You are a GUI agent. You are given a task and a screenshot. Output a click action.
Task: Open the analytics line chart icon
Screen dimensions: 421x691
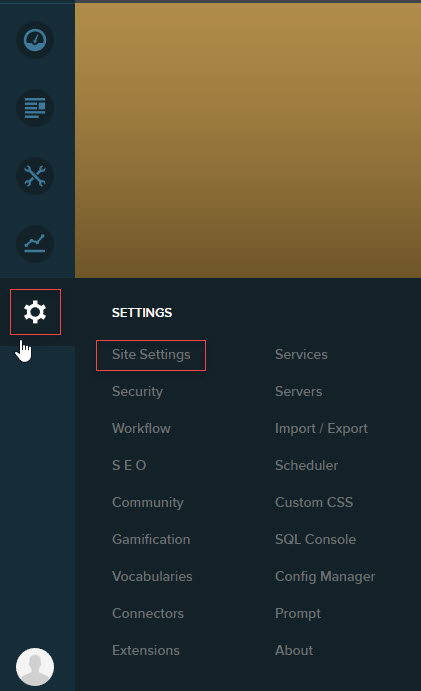coord(35,244)
